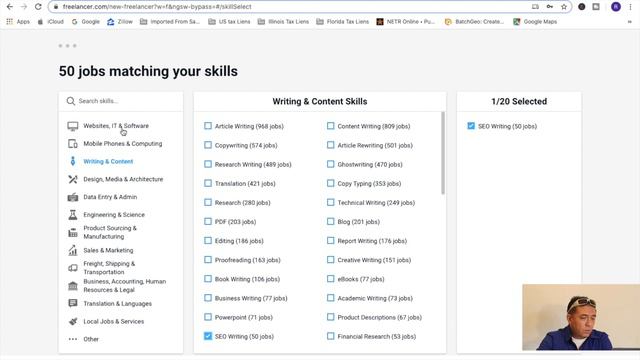Open the Florida Tax Liens bookmark folder
The width and height of the screenshot is (640, 360).
coord(342,22)
